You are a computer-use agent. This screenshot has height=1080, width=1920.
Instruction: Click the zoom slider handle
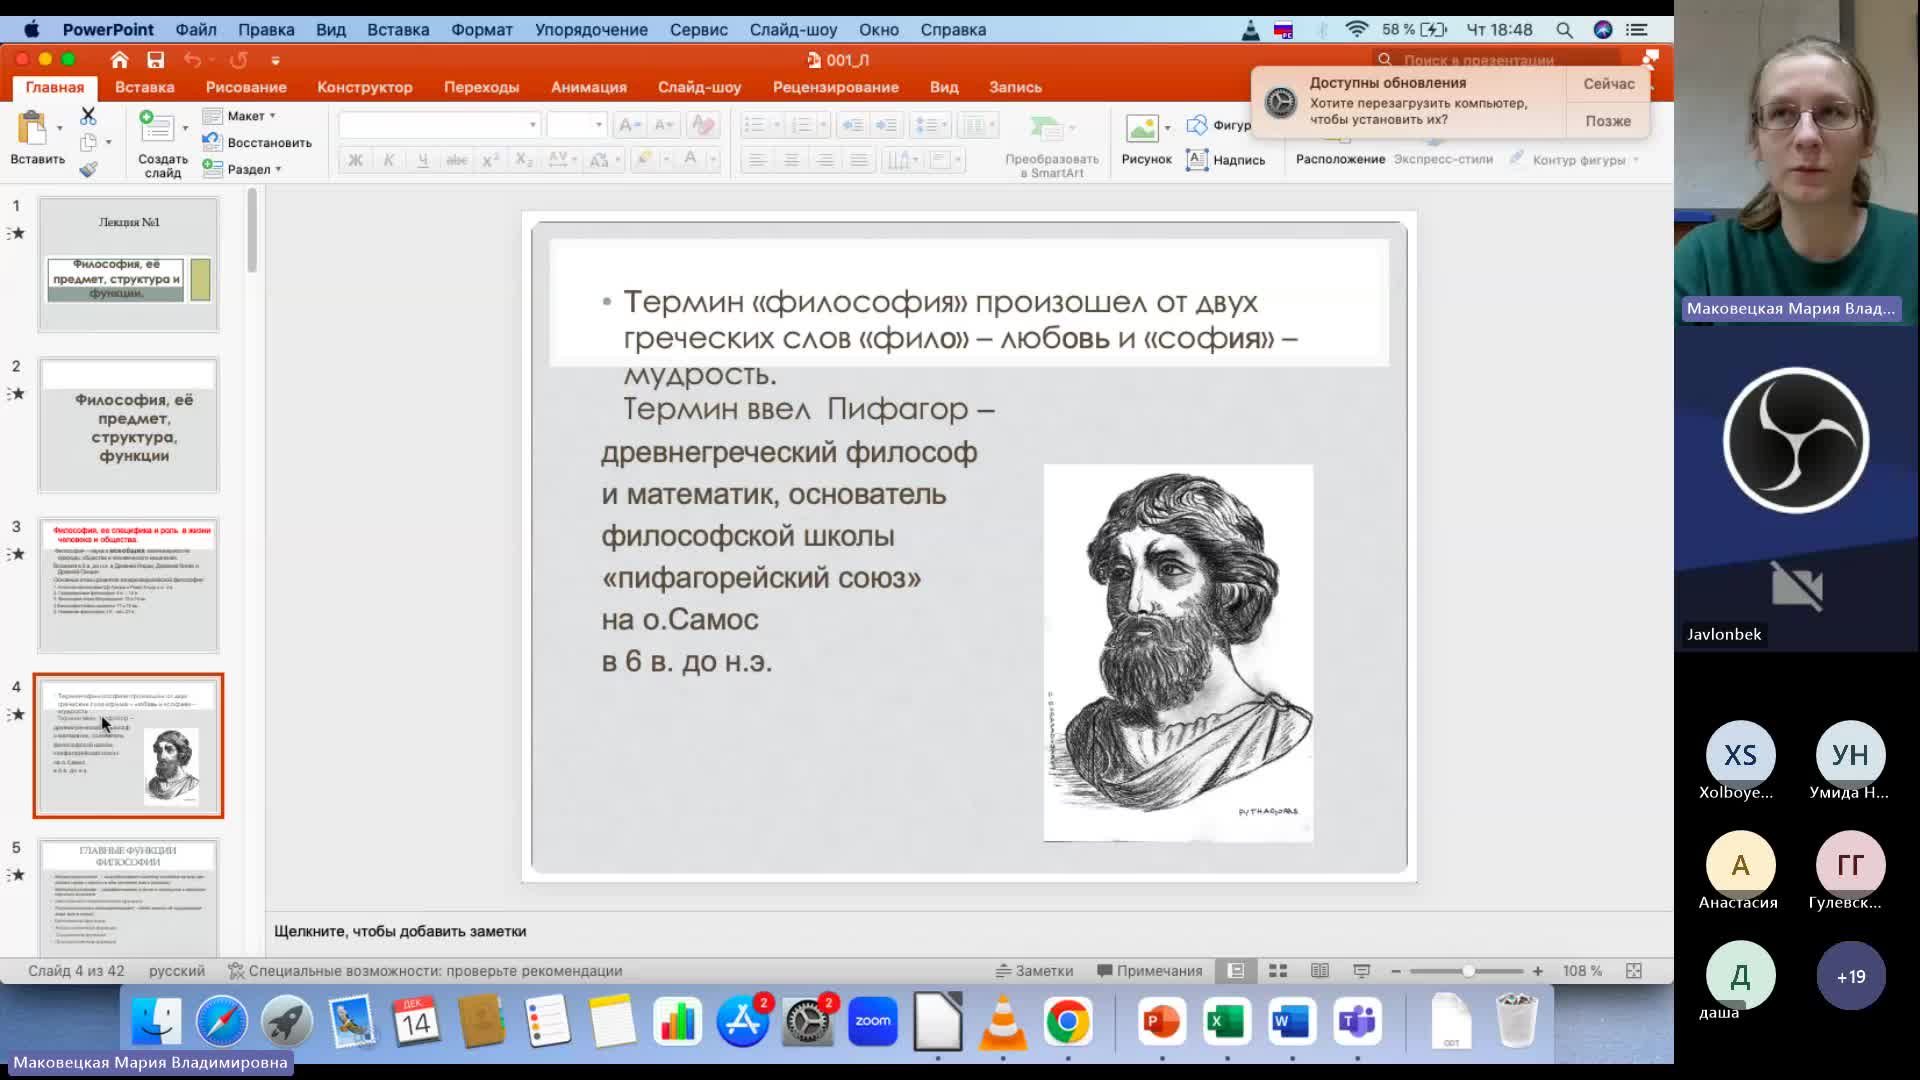[1468, 971]
